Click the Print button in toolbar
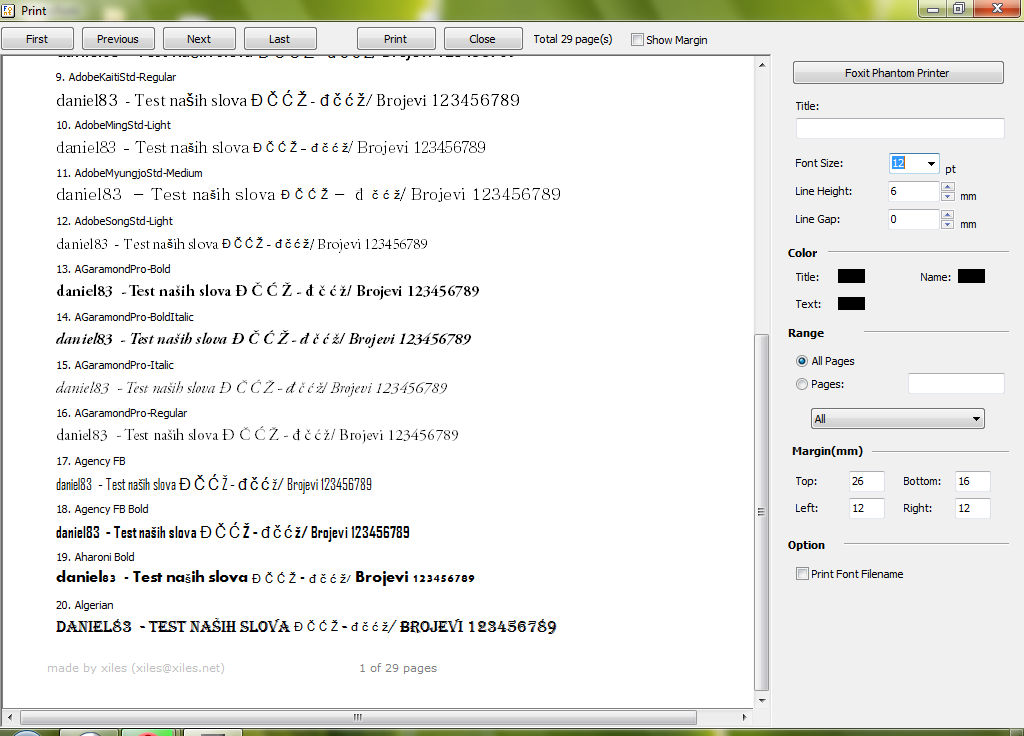This screenshot has height=736, width=1024. (x=396, y=39)
